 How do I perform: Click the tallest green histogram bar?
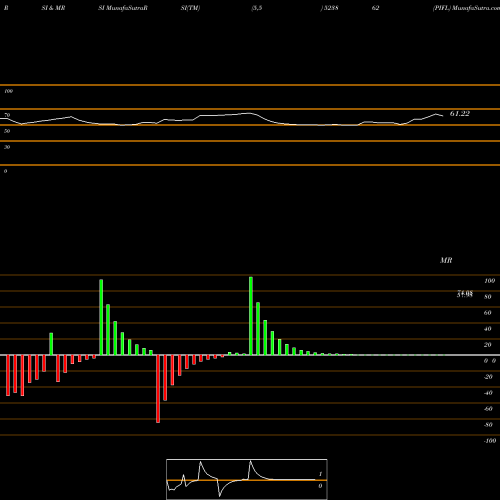pyautogui.click(x=251, y=316)
